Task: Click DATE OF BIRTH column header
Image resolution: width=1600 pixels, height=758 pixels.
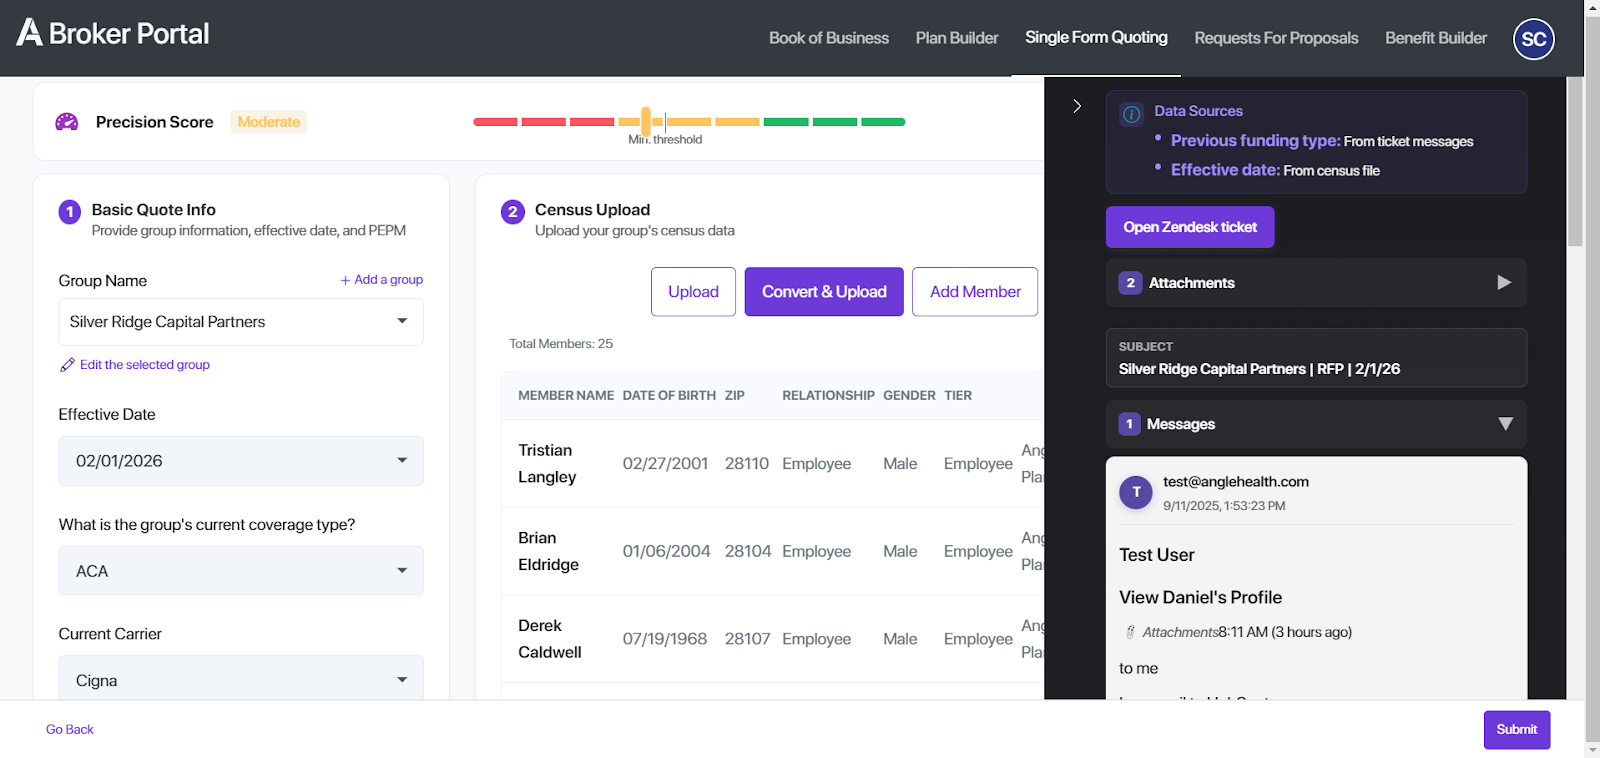Action: [x=669, y=396]
